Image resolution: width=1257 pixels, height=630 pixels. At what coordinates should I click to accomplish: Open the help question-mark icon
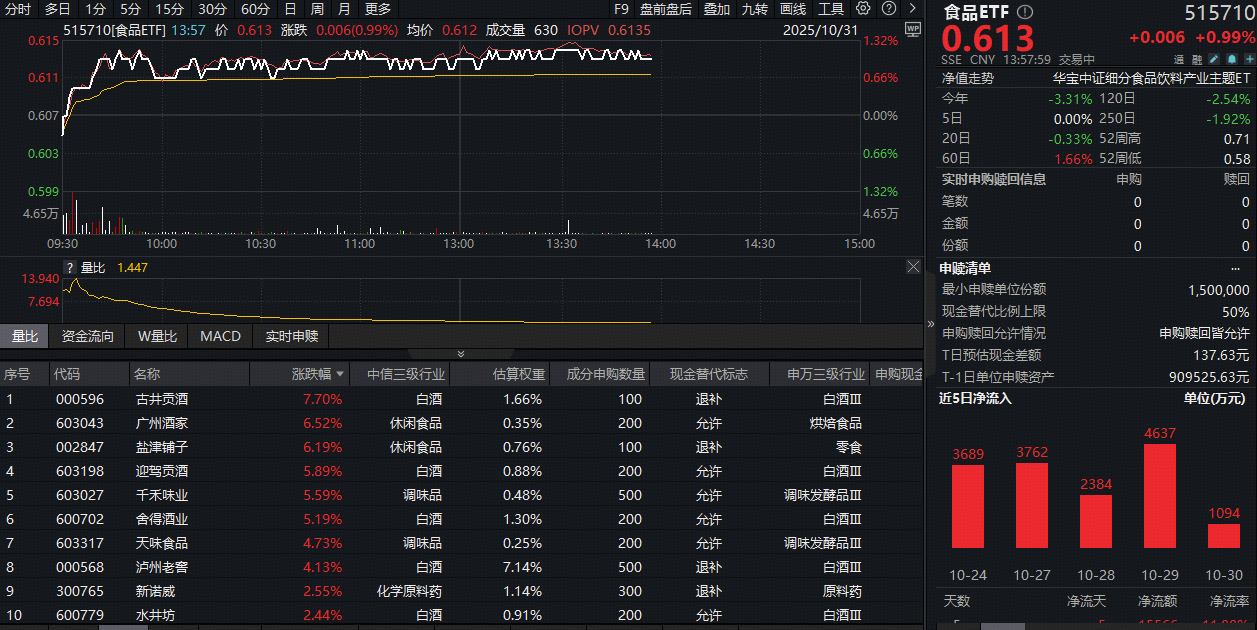(888, 8)
